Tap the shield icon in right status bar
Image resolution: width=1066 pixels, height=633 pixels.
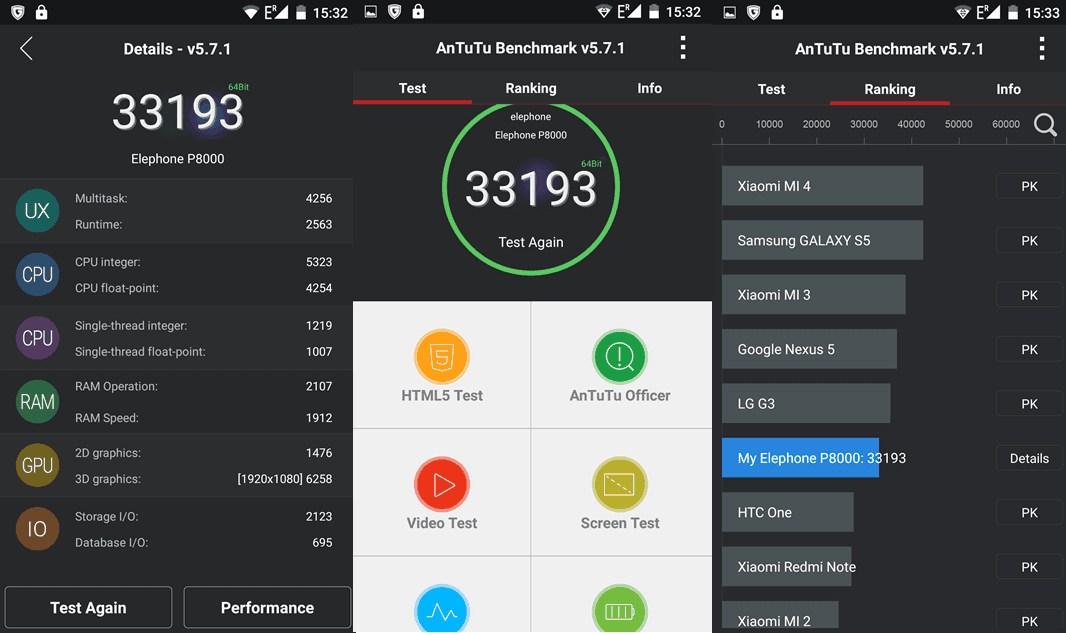pos(753,12)
